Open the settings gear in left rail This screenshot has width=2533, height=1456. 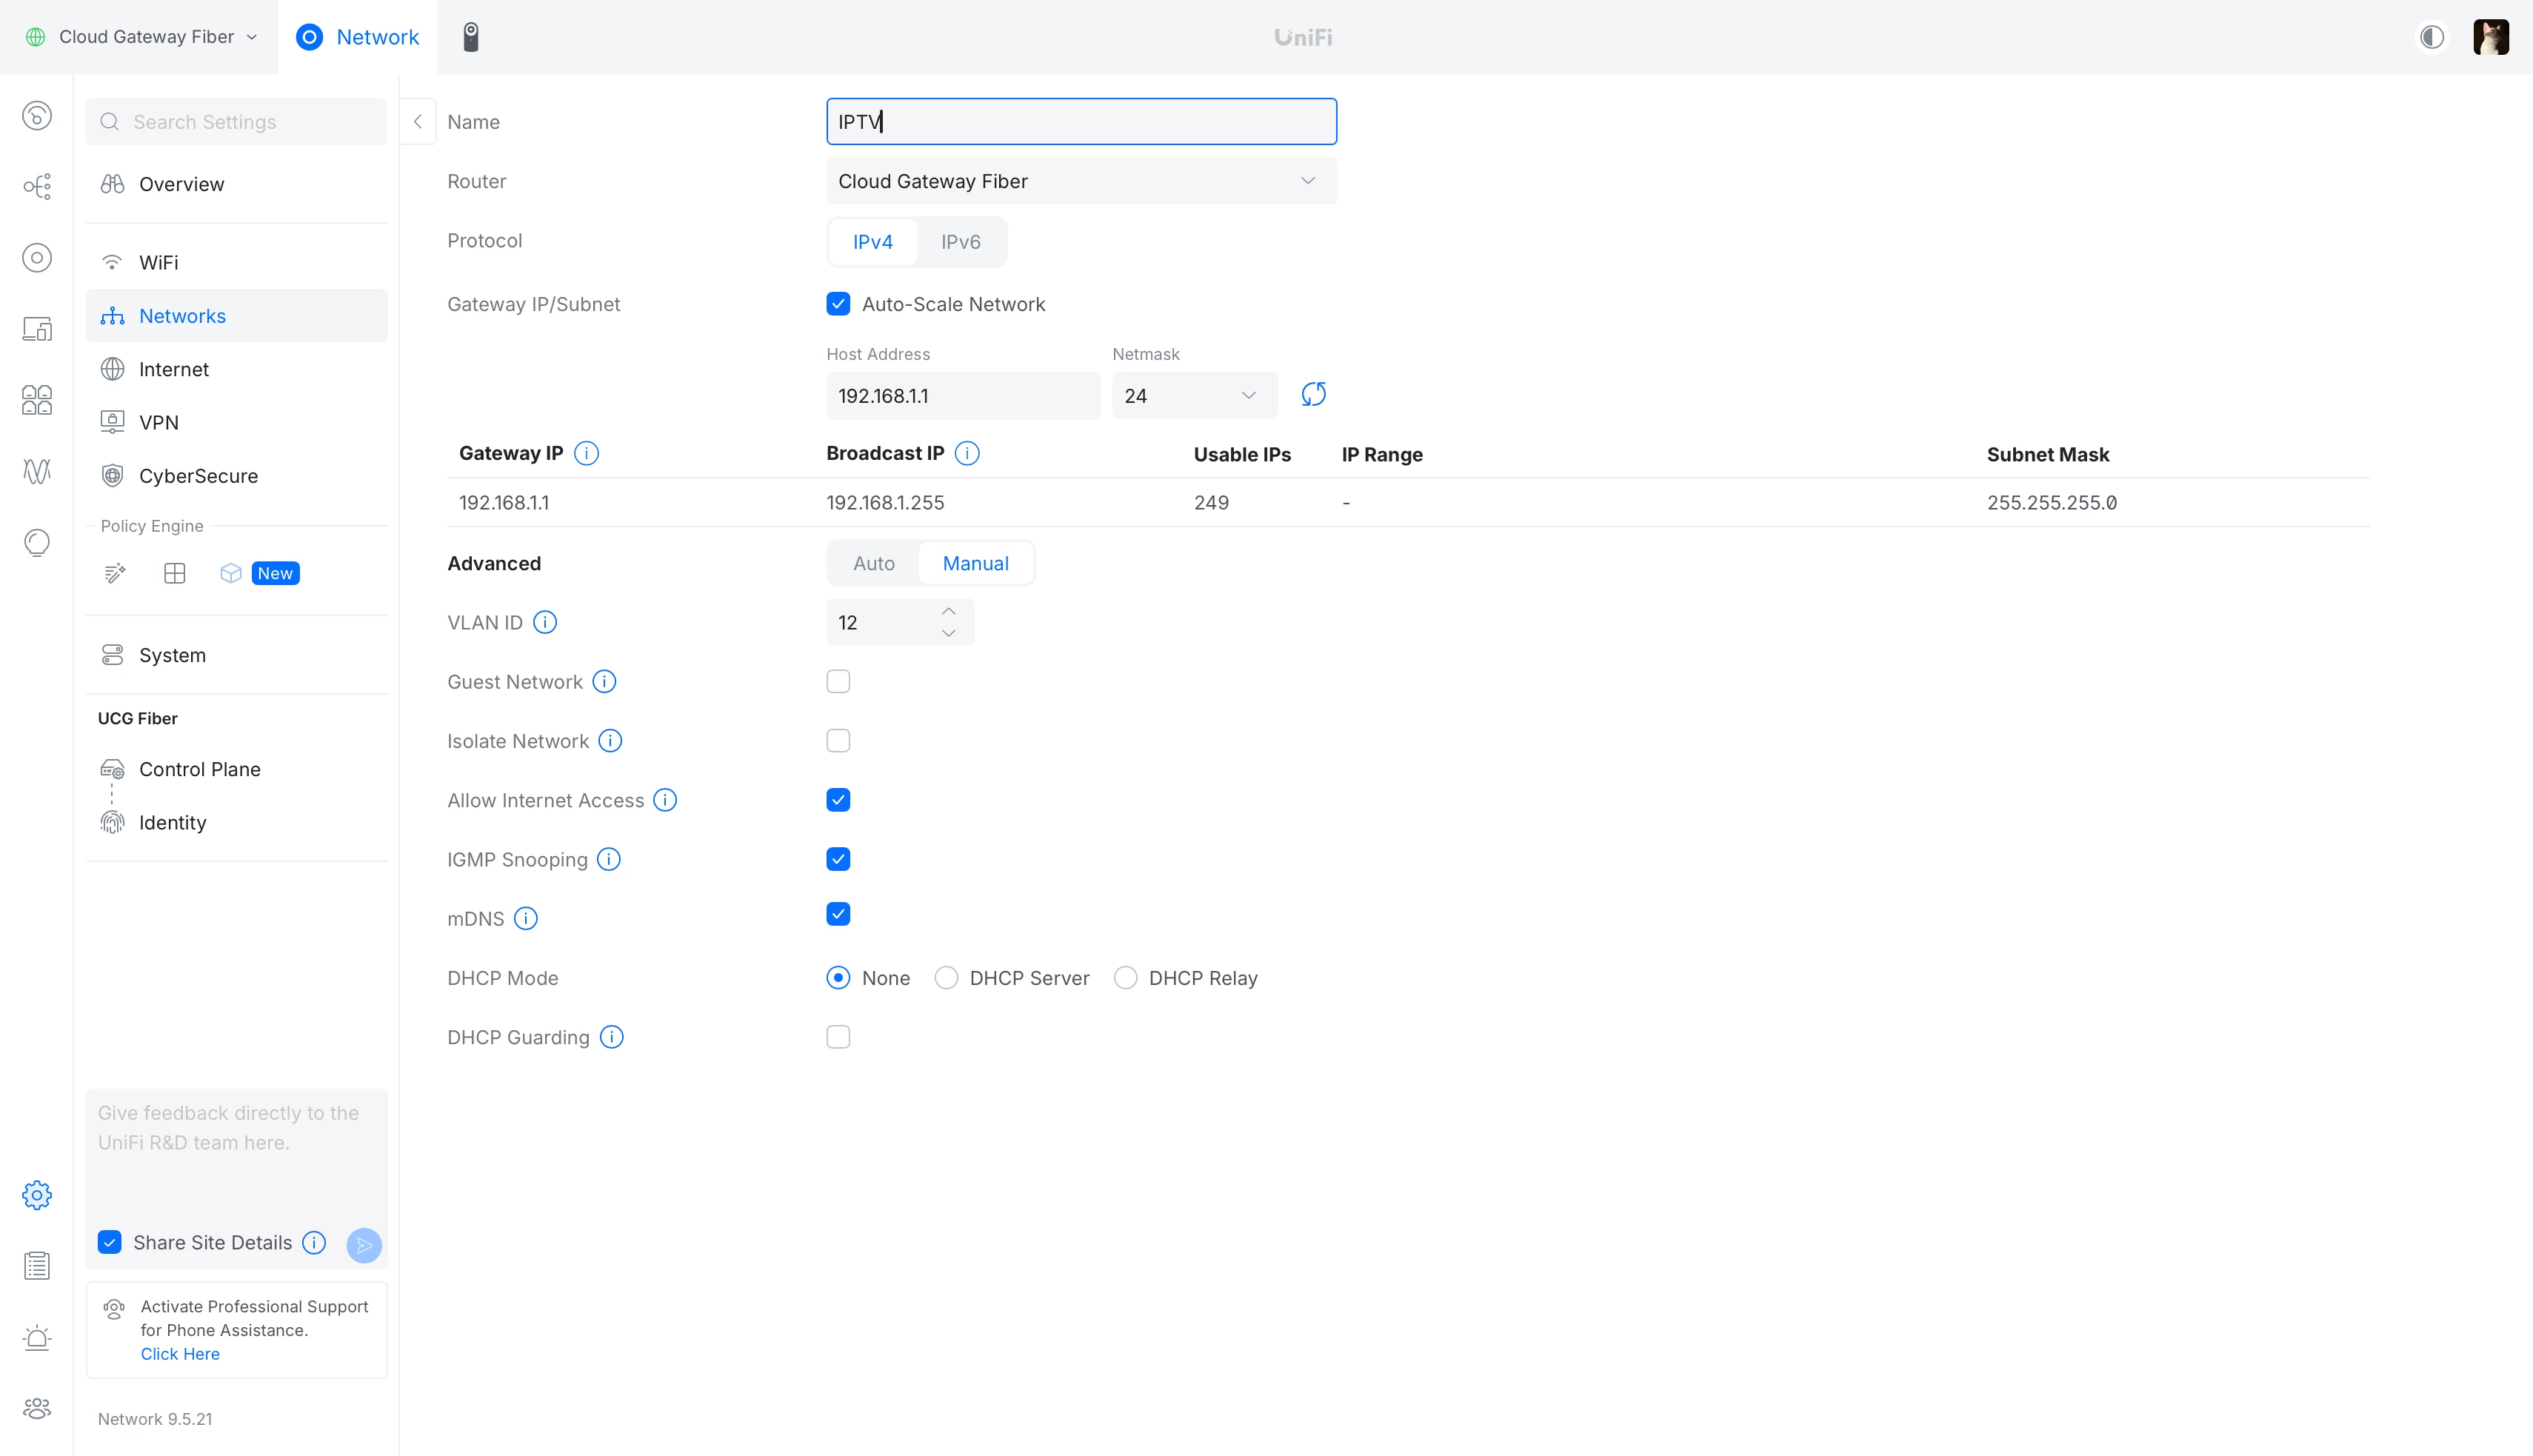pos(37,1195)
